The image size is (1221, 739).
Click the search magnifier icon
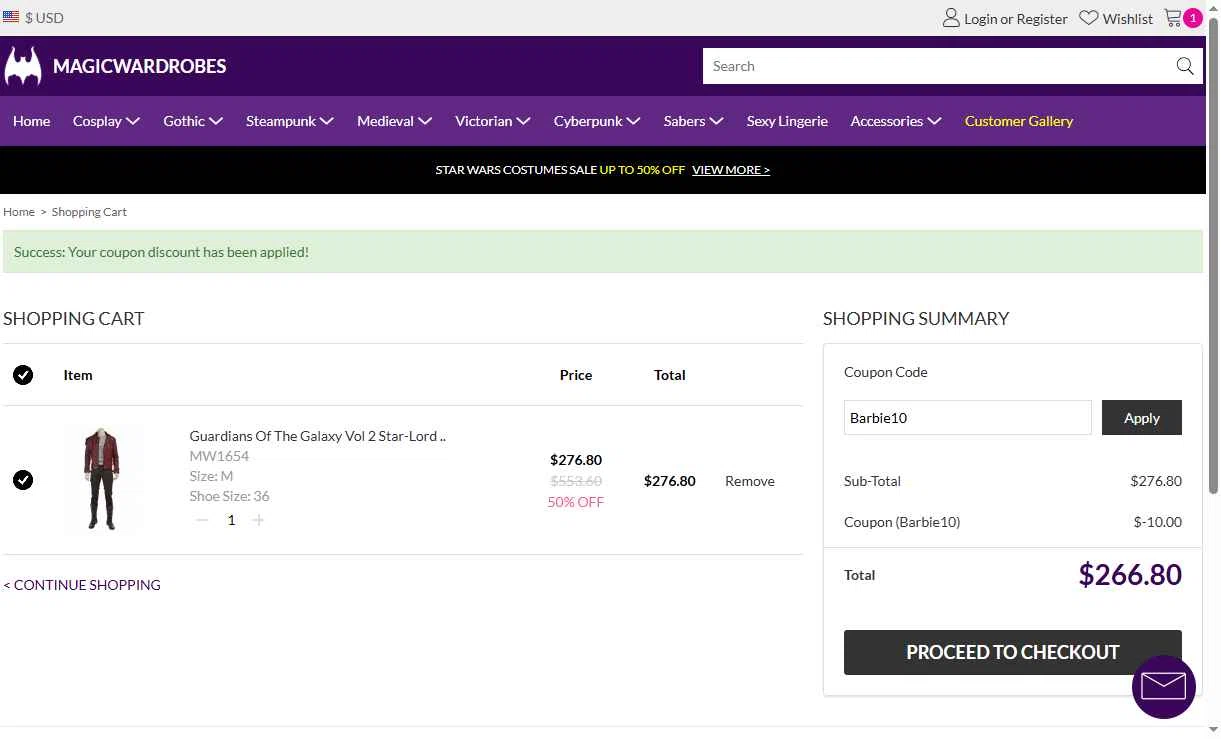coord(1185,66)
